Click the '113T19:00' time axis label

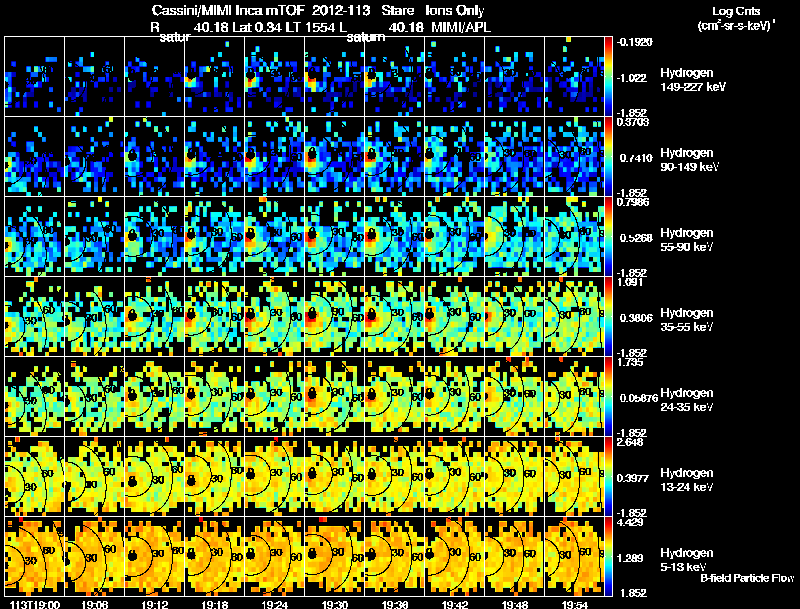tap(35, 605)
